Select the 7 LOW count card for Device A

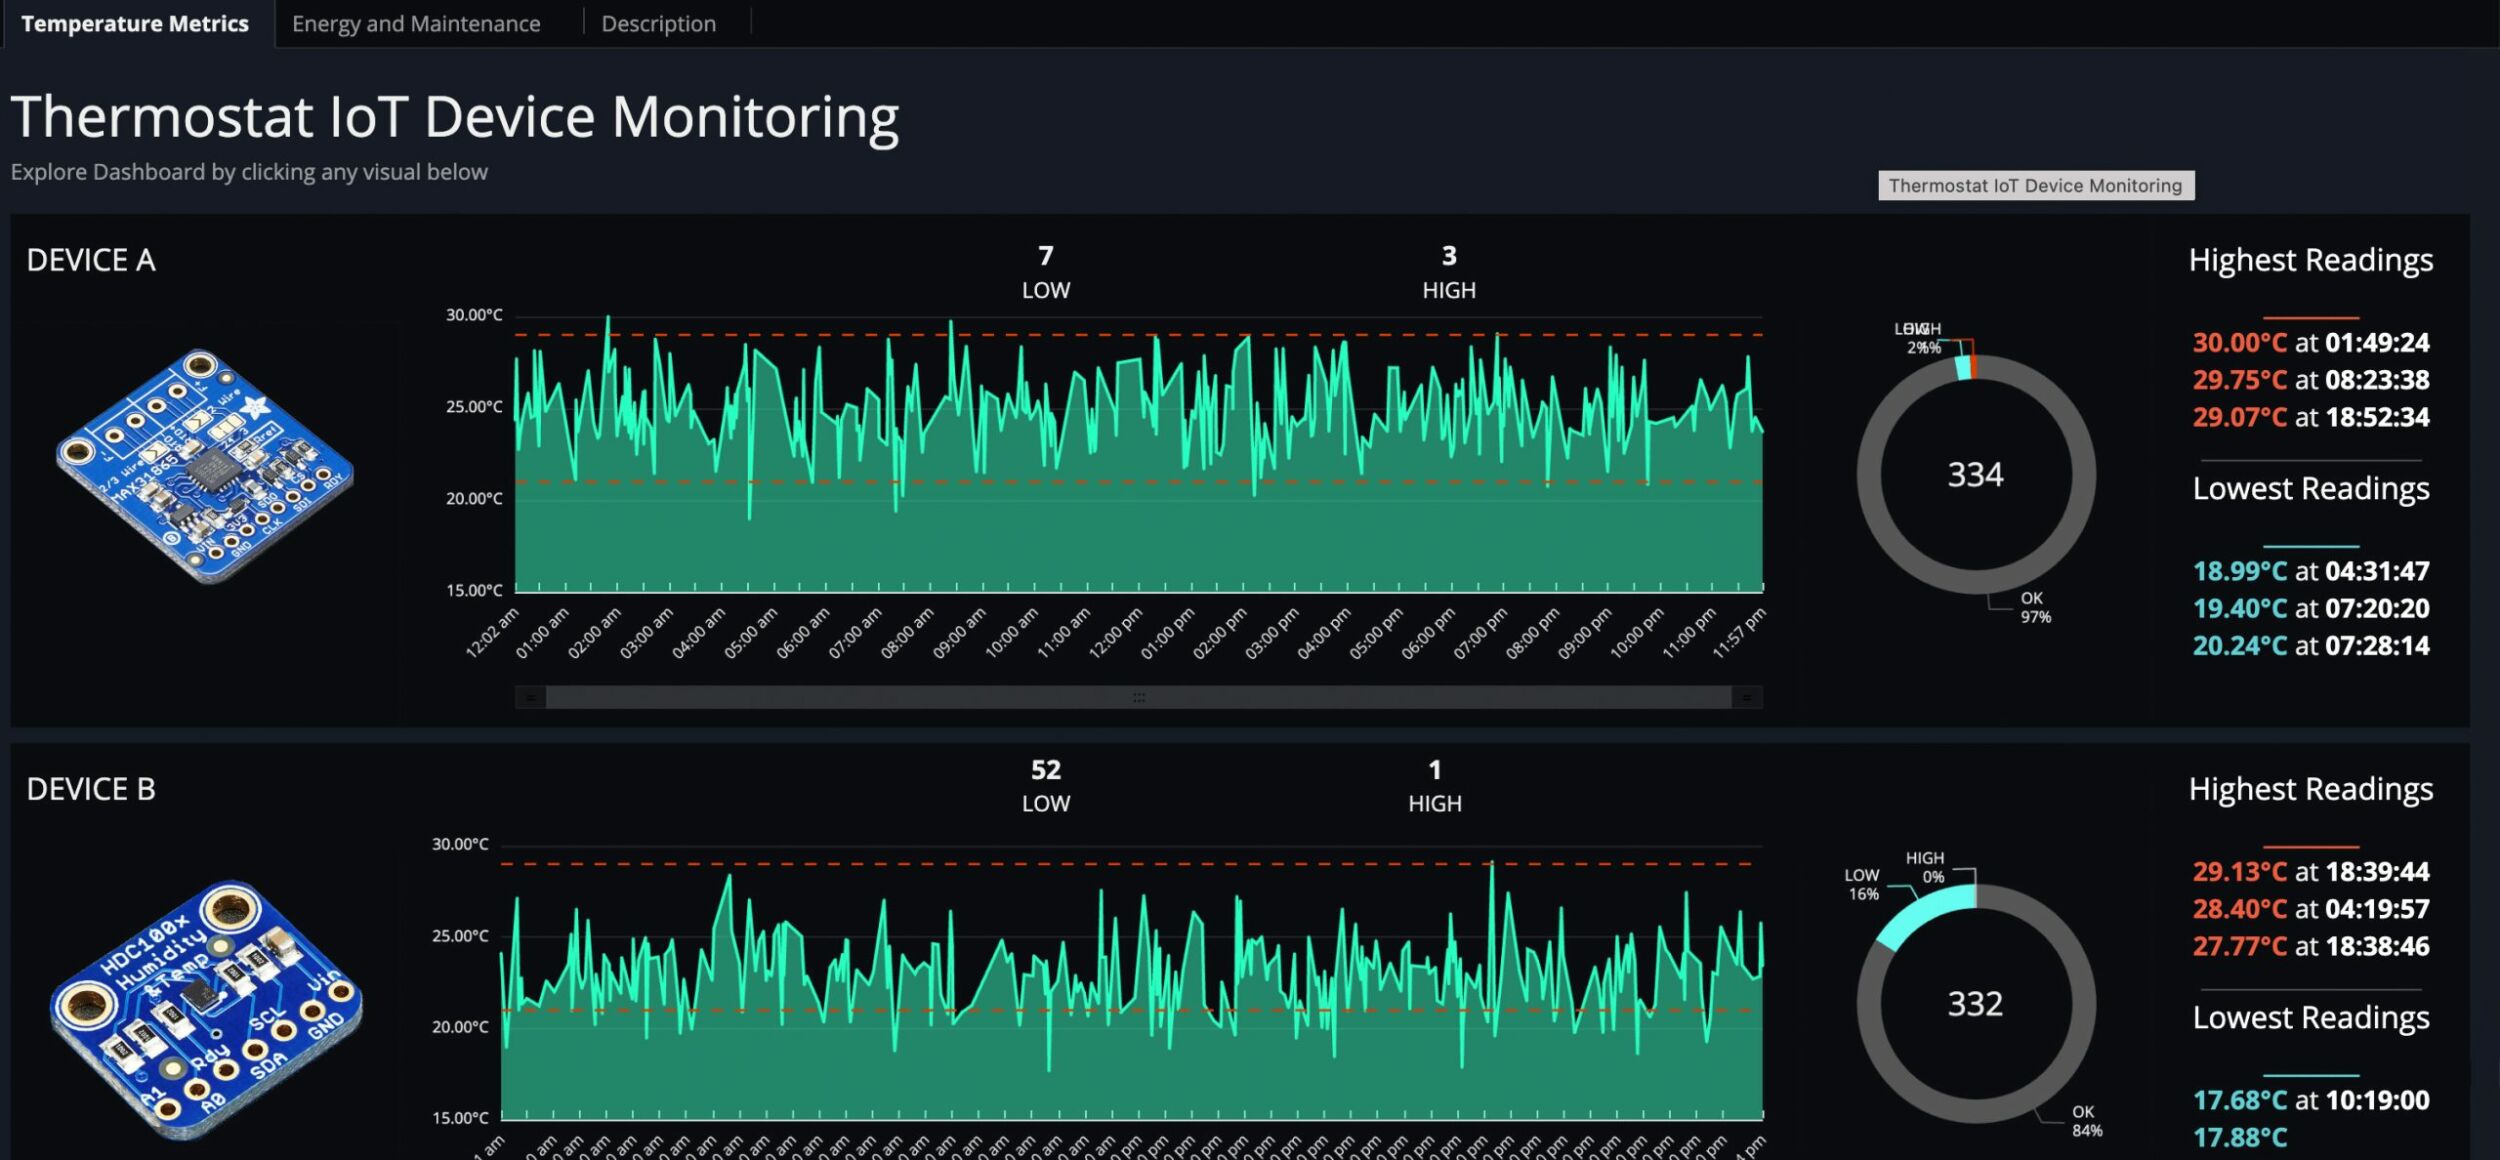pos(1046,270)
